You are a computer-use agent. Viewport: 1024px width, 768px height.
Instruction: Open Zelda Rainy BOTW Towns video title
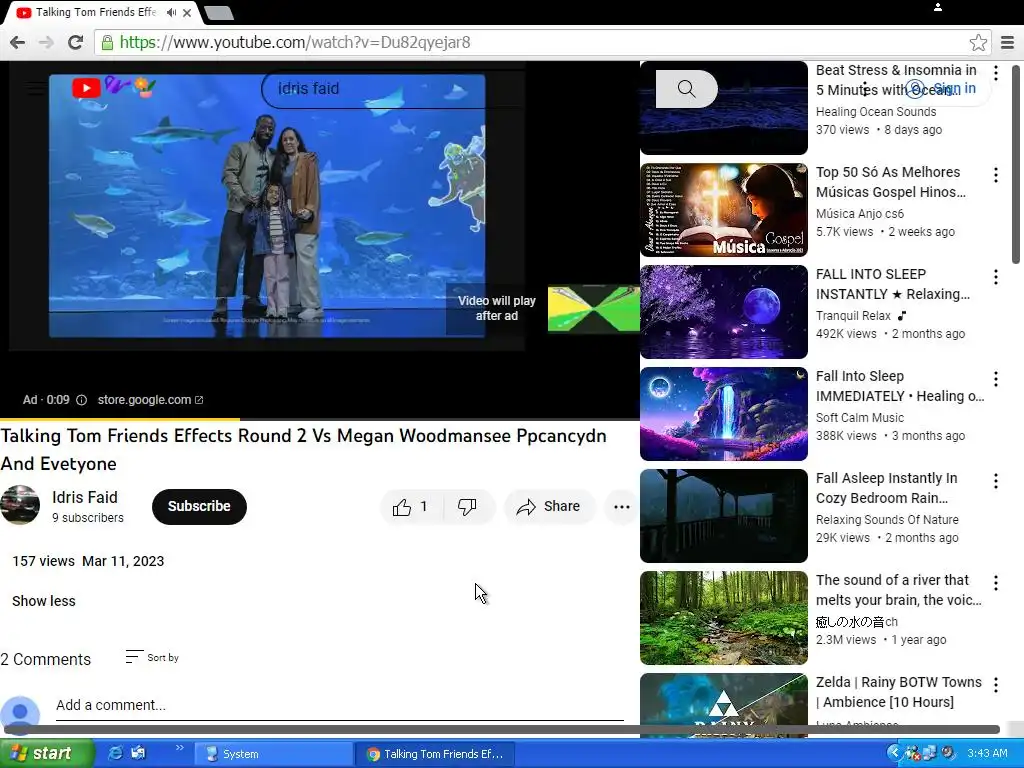pos(899,692)
